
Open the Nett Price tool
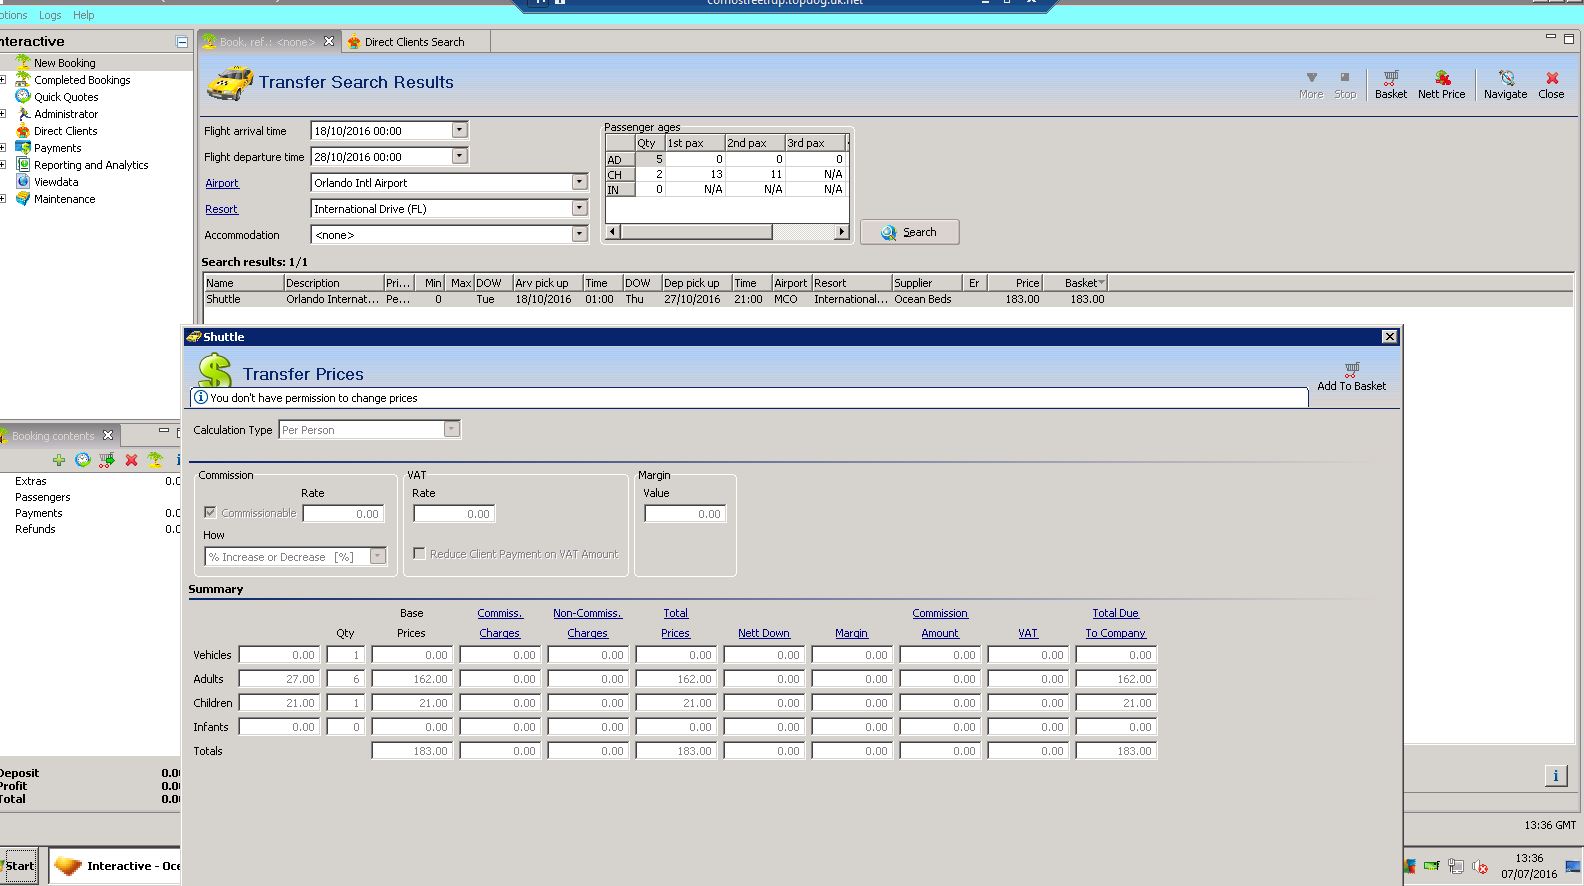click(x=1441, y=83)
